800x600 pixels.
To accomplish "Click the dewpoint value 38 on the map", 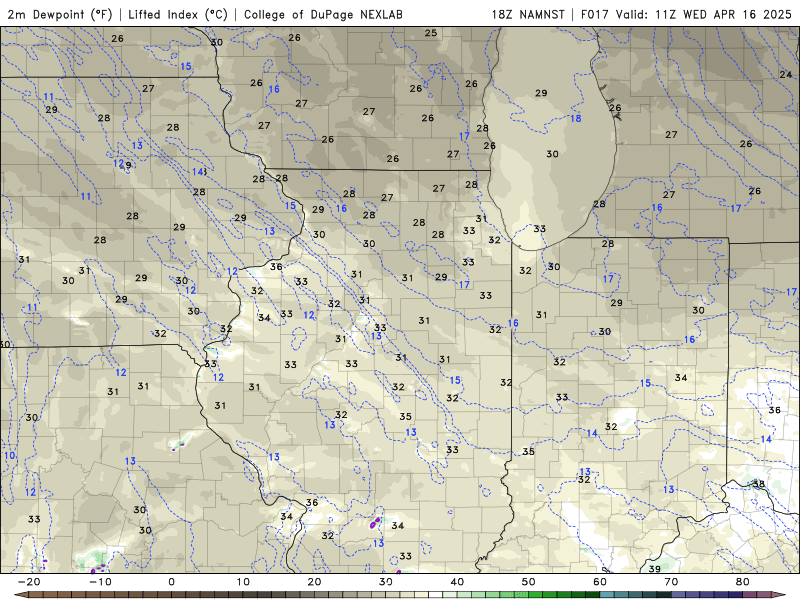I will point(759,484).
